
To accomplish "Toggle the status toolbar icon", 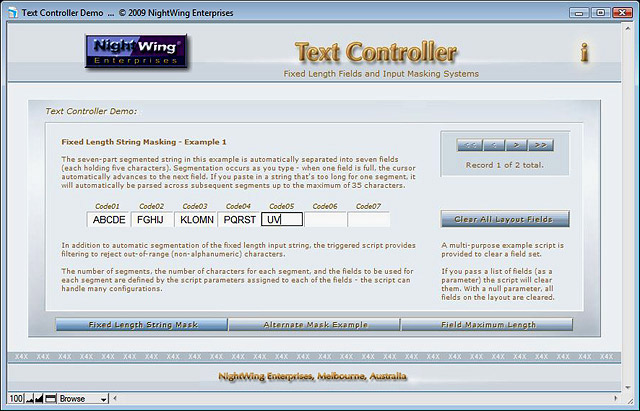I will tap(50, 399).
